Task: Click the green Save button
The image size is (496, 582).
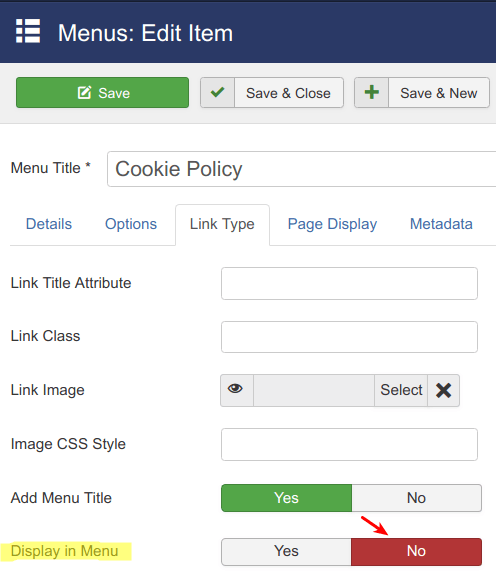Action: (x=102, y=93)
